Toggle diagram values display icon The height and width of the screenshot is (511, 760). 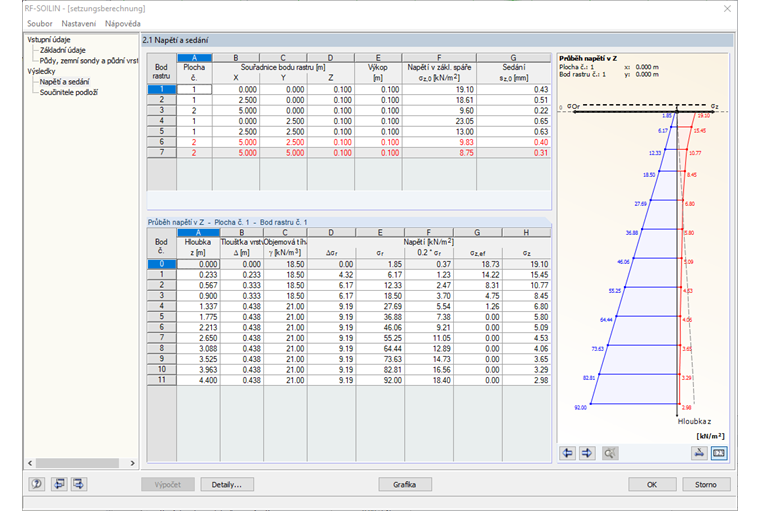719,453
